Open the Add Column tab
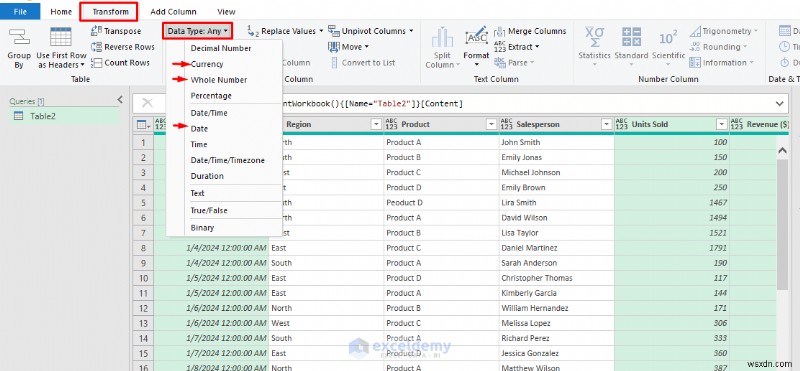Image resolution: width=800 pixels, height=371 pixels. [x=173, y=12]
